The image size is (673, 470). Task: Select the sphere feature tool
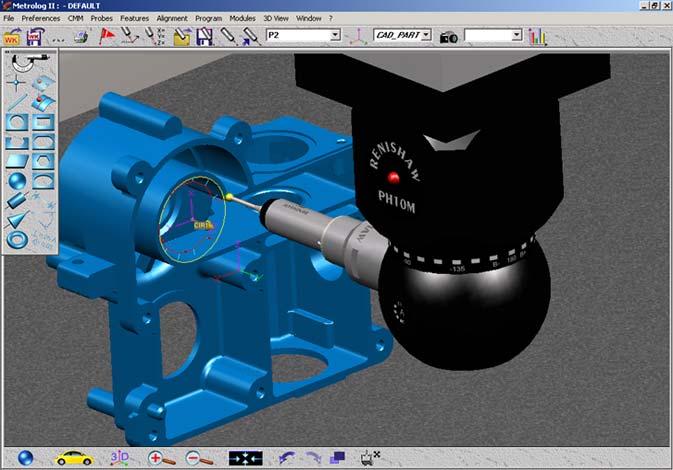[x=17, y=181]
